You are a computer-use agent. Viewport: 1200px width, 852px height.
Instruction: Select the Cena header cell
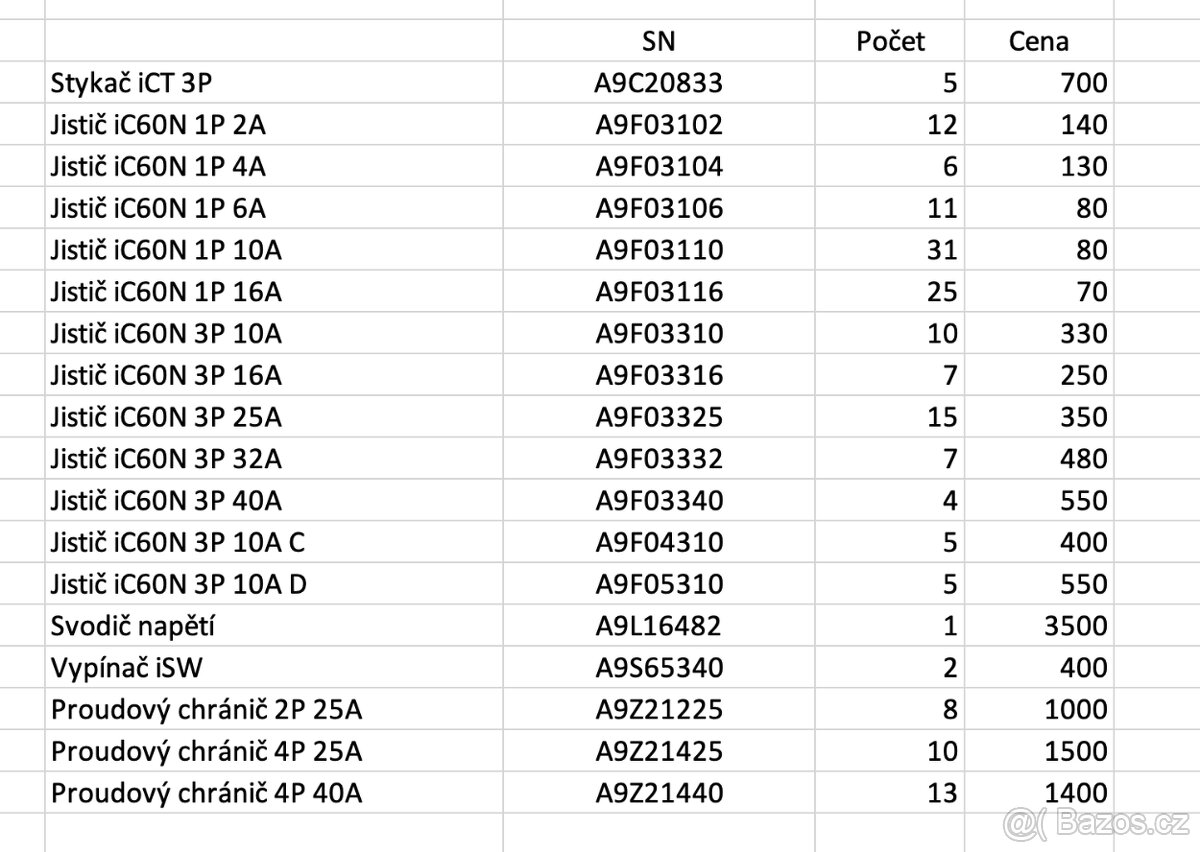coord(1038,41)
